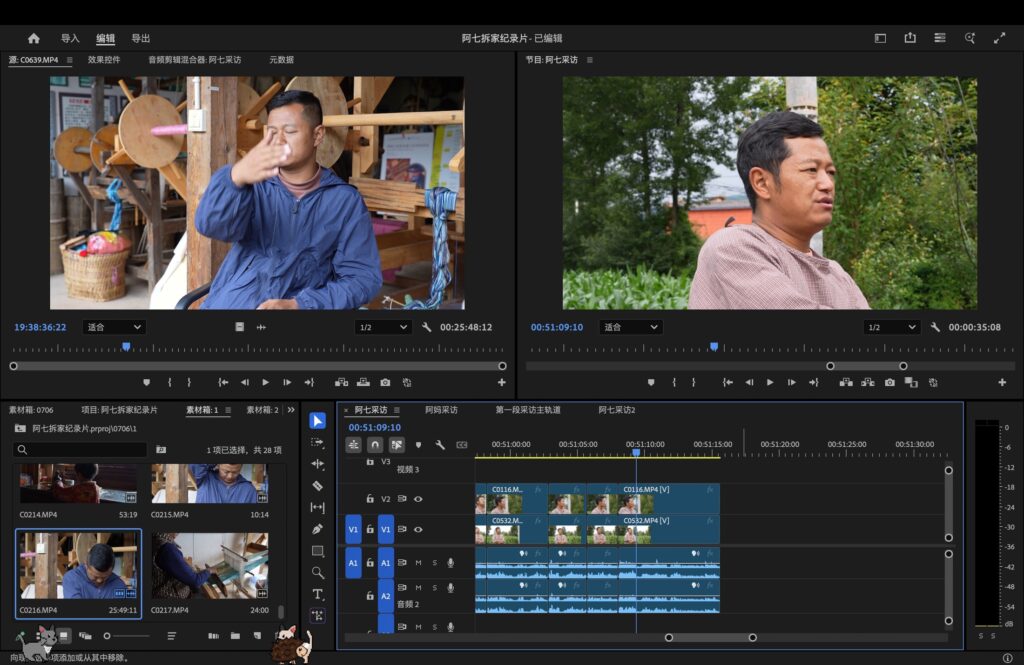The width and height of the screenshot is (1024, 665).
Task: Select the Razor tool in the toolbar
Action: pos(318,486)
